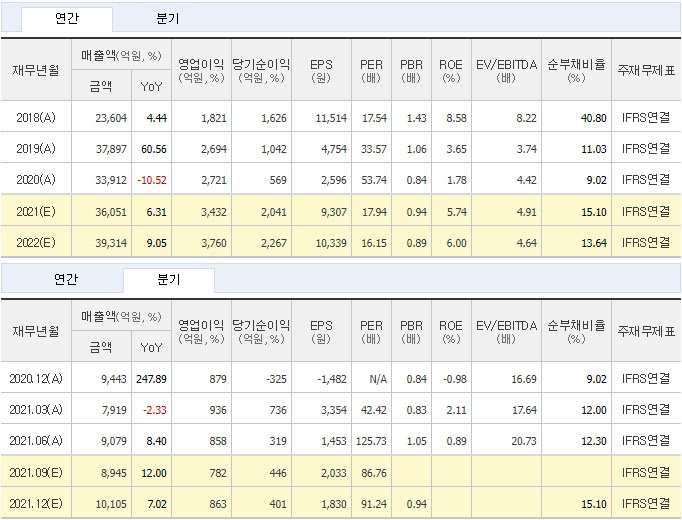
Task: Click the 2021.03(A) quarterly row label
Action: [x=36, y=410]
